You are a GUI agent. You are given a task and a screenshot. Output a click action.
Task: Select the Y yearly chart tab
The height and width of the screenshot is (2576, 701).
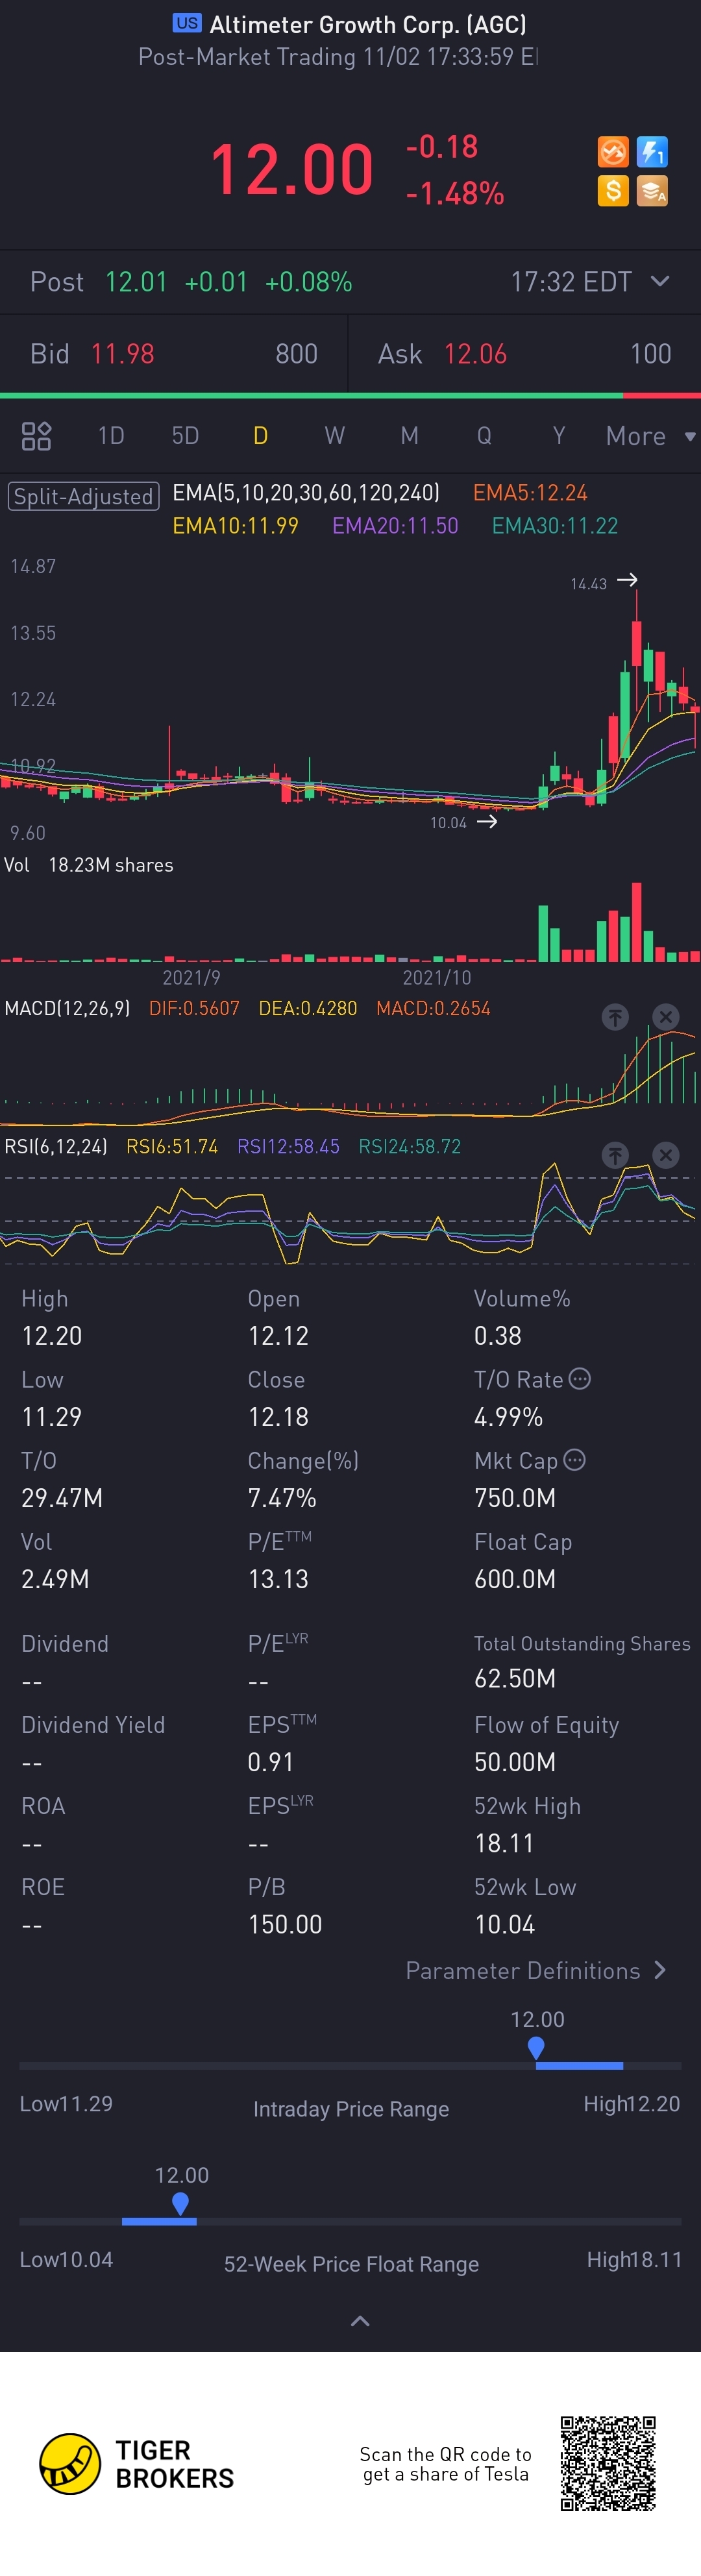(559, 436)
